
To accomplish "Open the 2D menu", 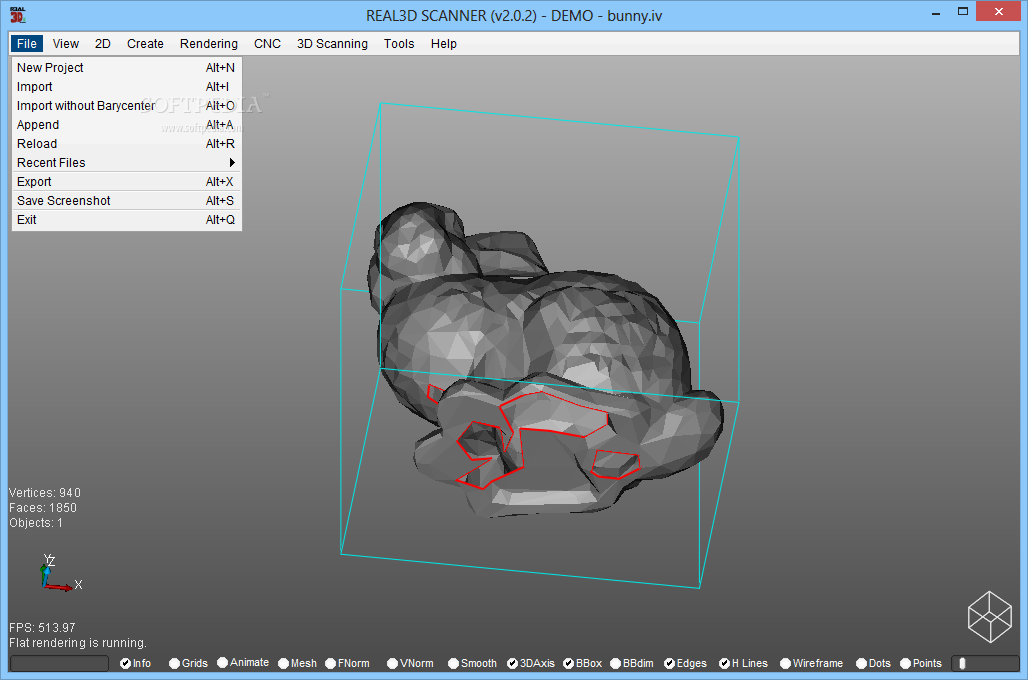I will (103, 43).
